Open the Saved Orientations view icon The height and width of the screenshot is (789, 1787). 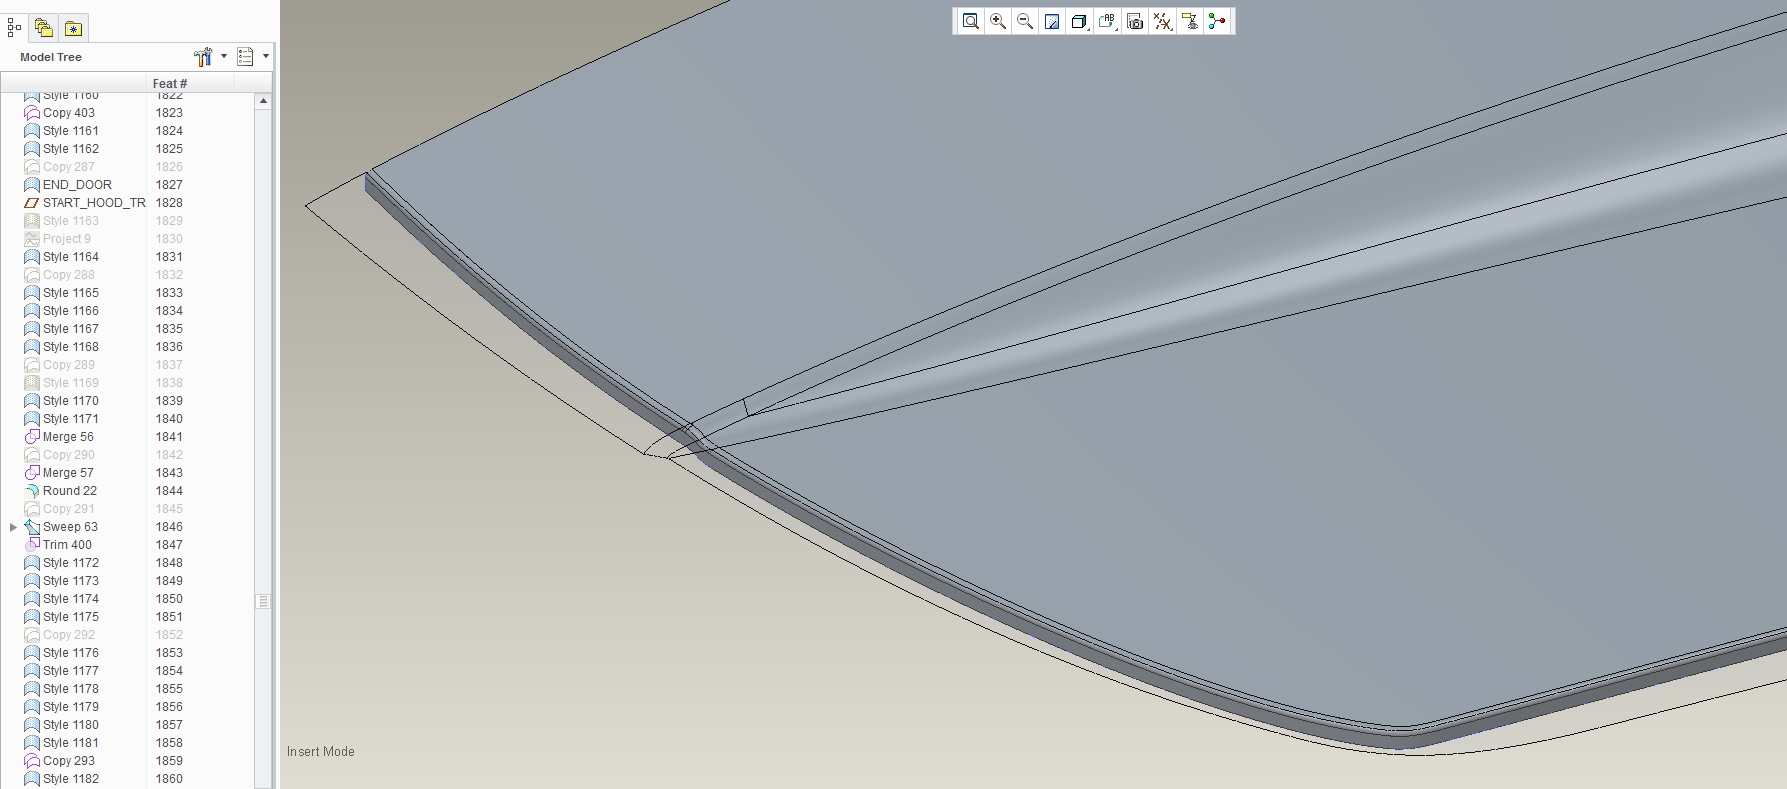pyautogui.click(x=1107, y=21)
